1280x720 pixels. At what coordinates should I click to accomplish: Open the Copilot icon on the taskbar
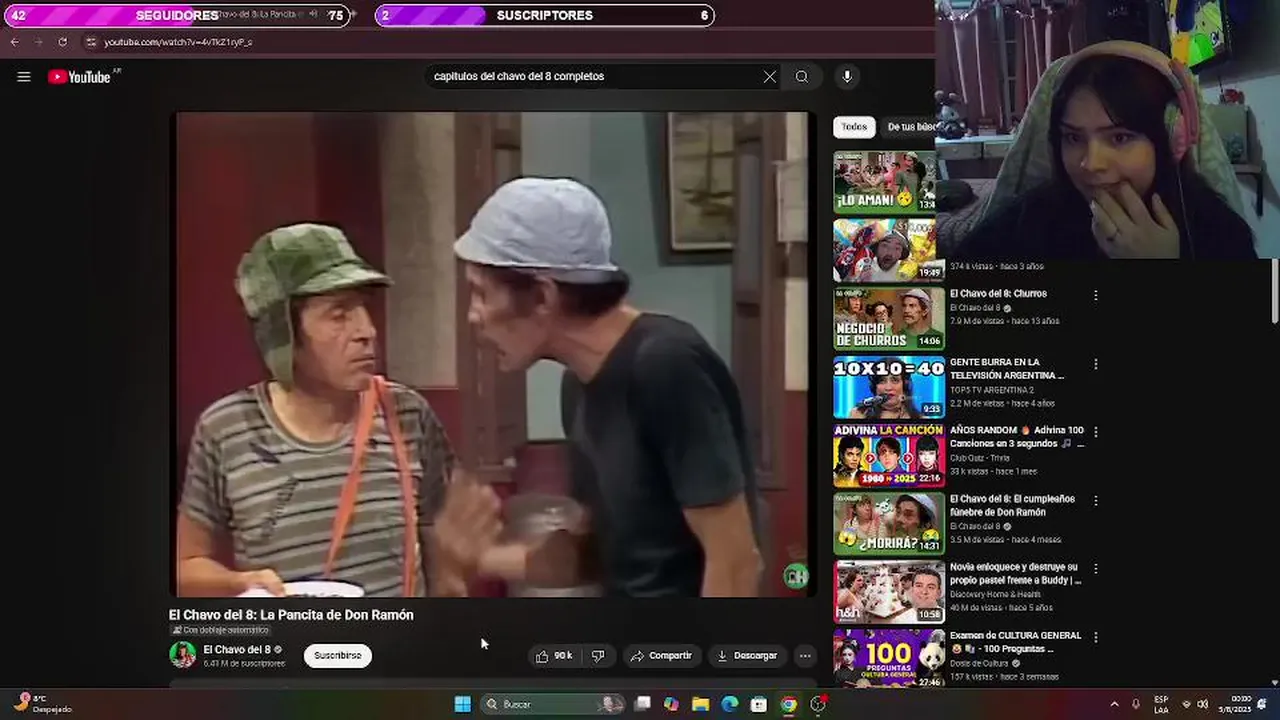pyautogui.click(x=671, y=704)
